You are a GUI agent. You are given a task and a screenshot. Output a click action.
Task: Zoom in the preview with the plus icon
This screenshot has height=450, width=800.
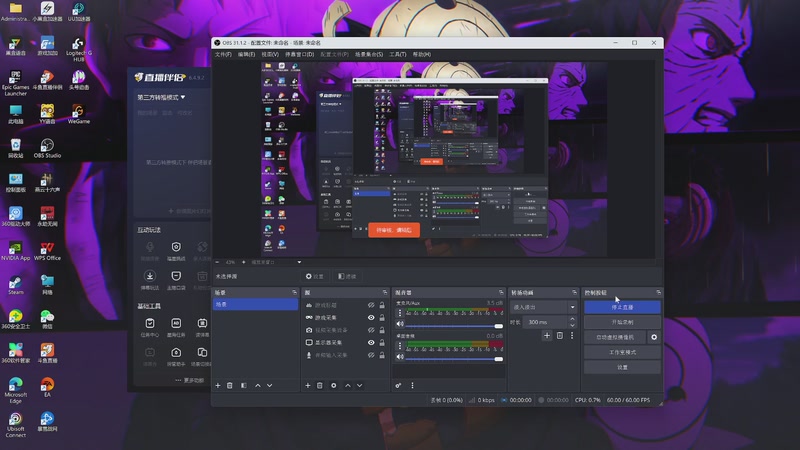(x=243, y=262)
